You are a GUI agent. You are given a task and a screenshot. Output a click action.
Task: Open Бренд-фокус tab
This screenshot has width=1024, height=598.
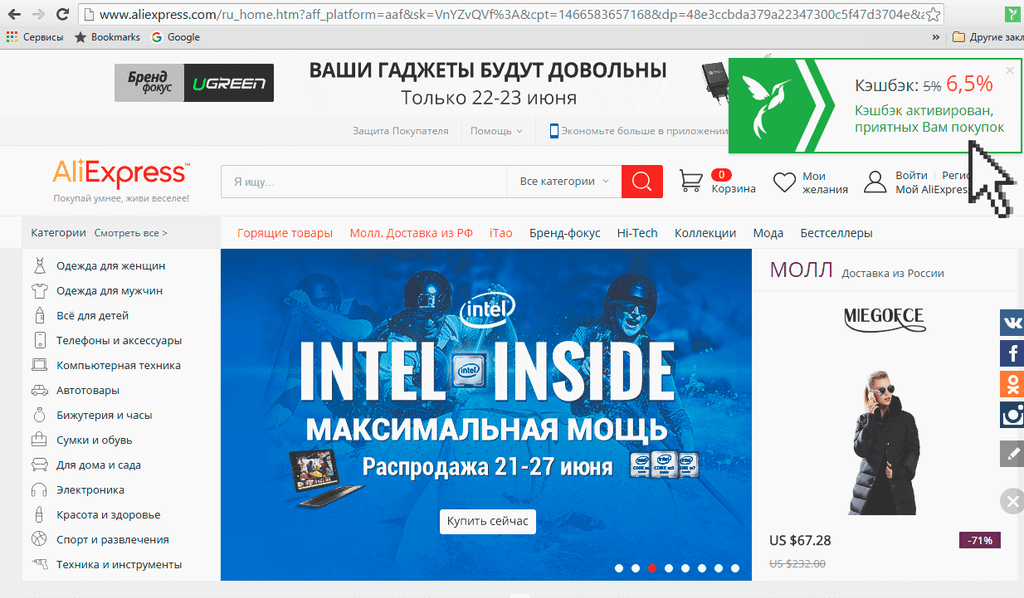tap(565, 233)
